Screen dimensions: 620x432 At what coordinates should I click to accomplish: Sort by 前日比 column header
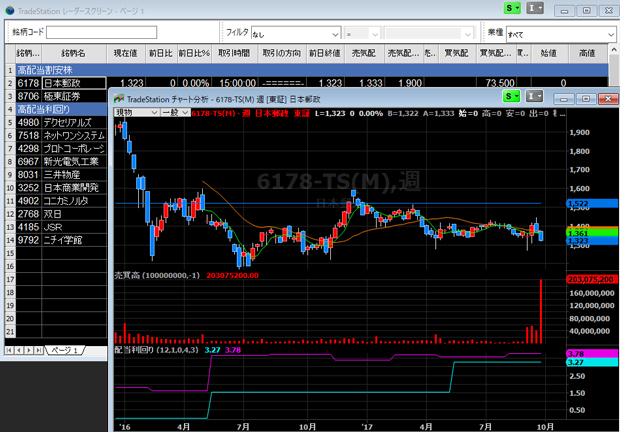(x=161, y=53)
